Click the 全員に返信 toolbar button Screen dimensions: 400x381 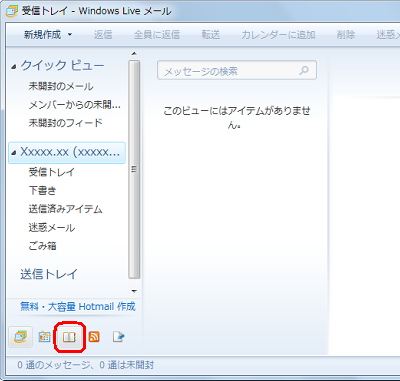(x=157, y=34)
